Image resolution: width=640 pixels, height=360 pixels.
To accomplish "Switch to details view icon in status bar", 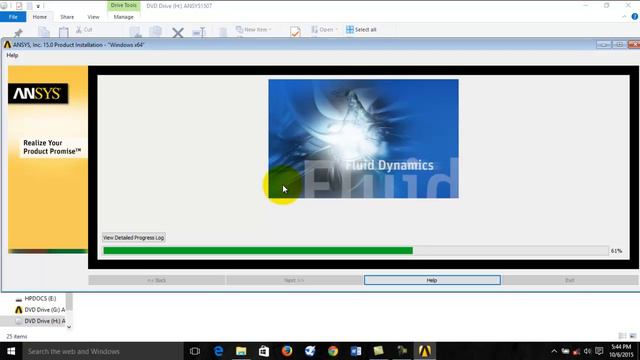I will point(622,336).
